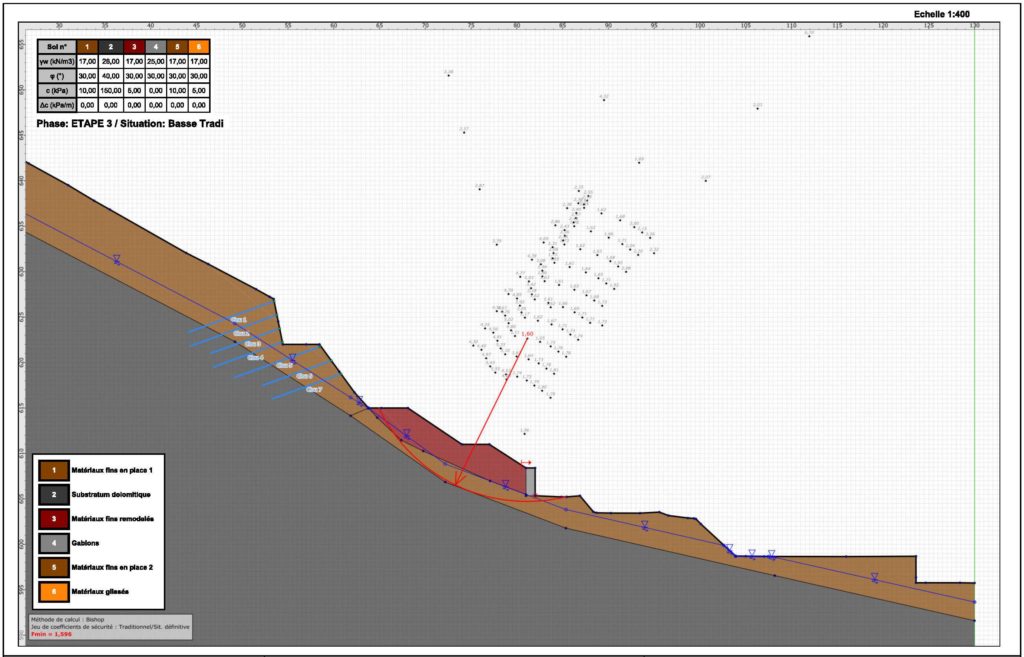Screen dimensions: 1024x657
Task: Click the red 1,60 critical circle center label
Action: pyautogui.click(x=527, y=333)
